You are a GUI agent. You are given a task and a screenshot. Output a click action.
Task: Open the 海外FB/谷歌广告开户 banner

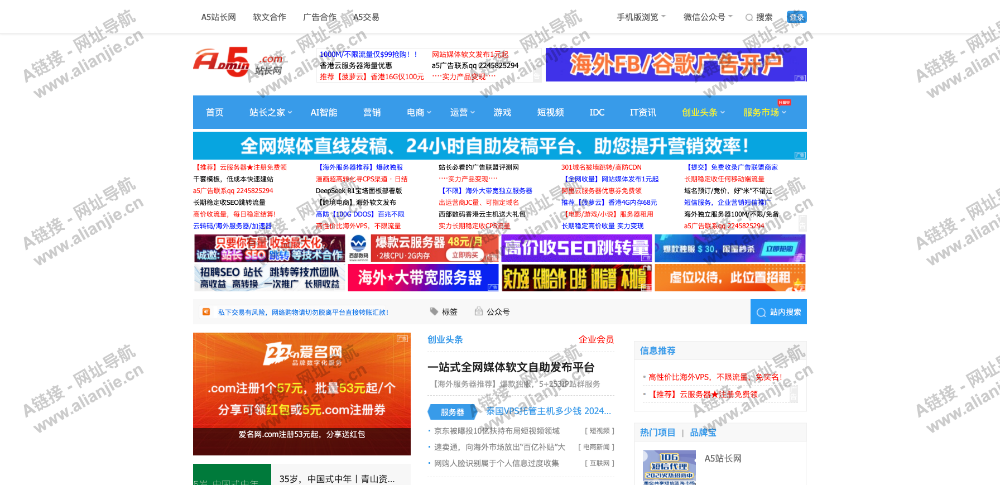tap(676, 64)
